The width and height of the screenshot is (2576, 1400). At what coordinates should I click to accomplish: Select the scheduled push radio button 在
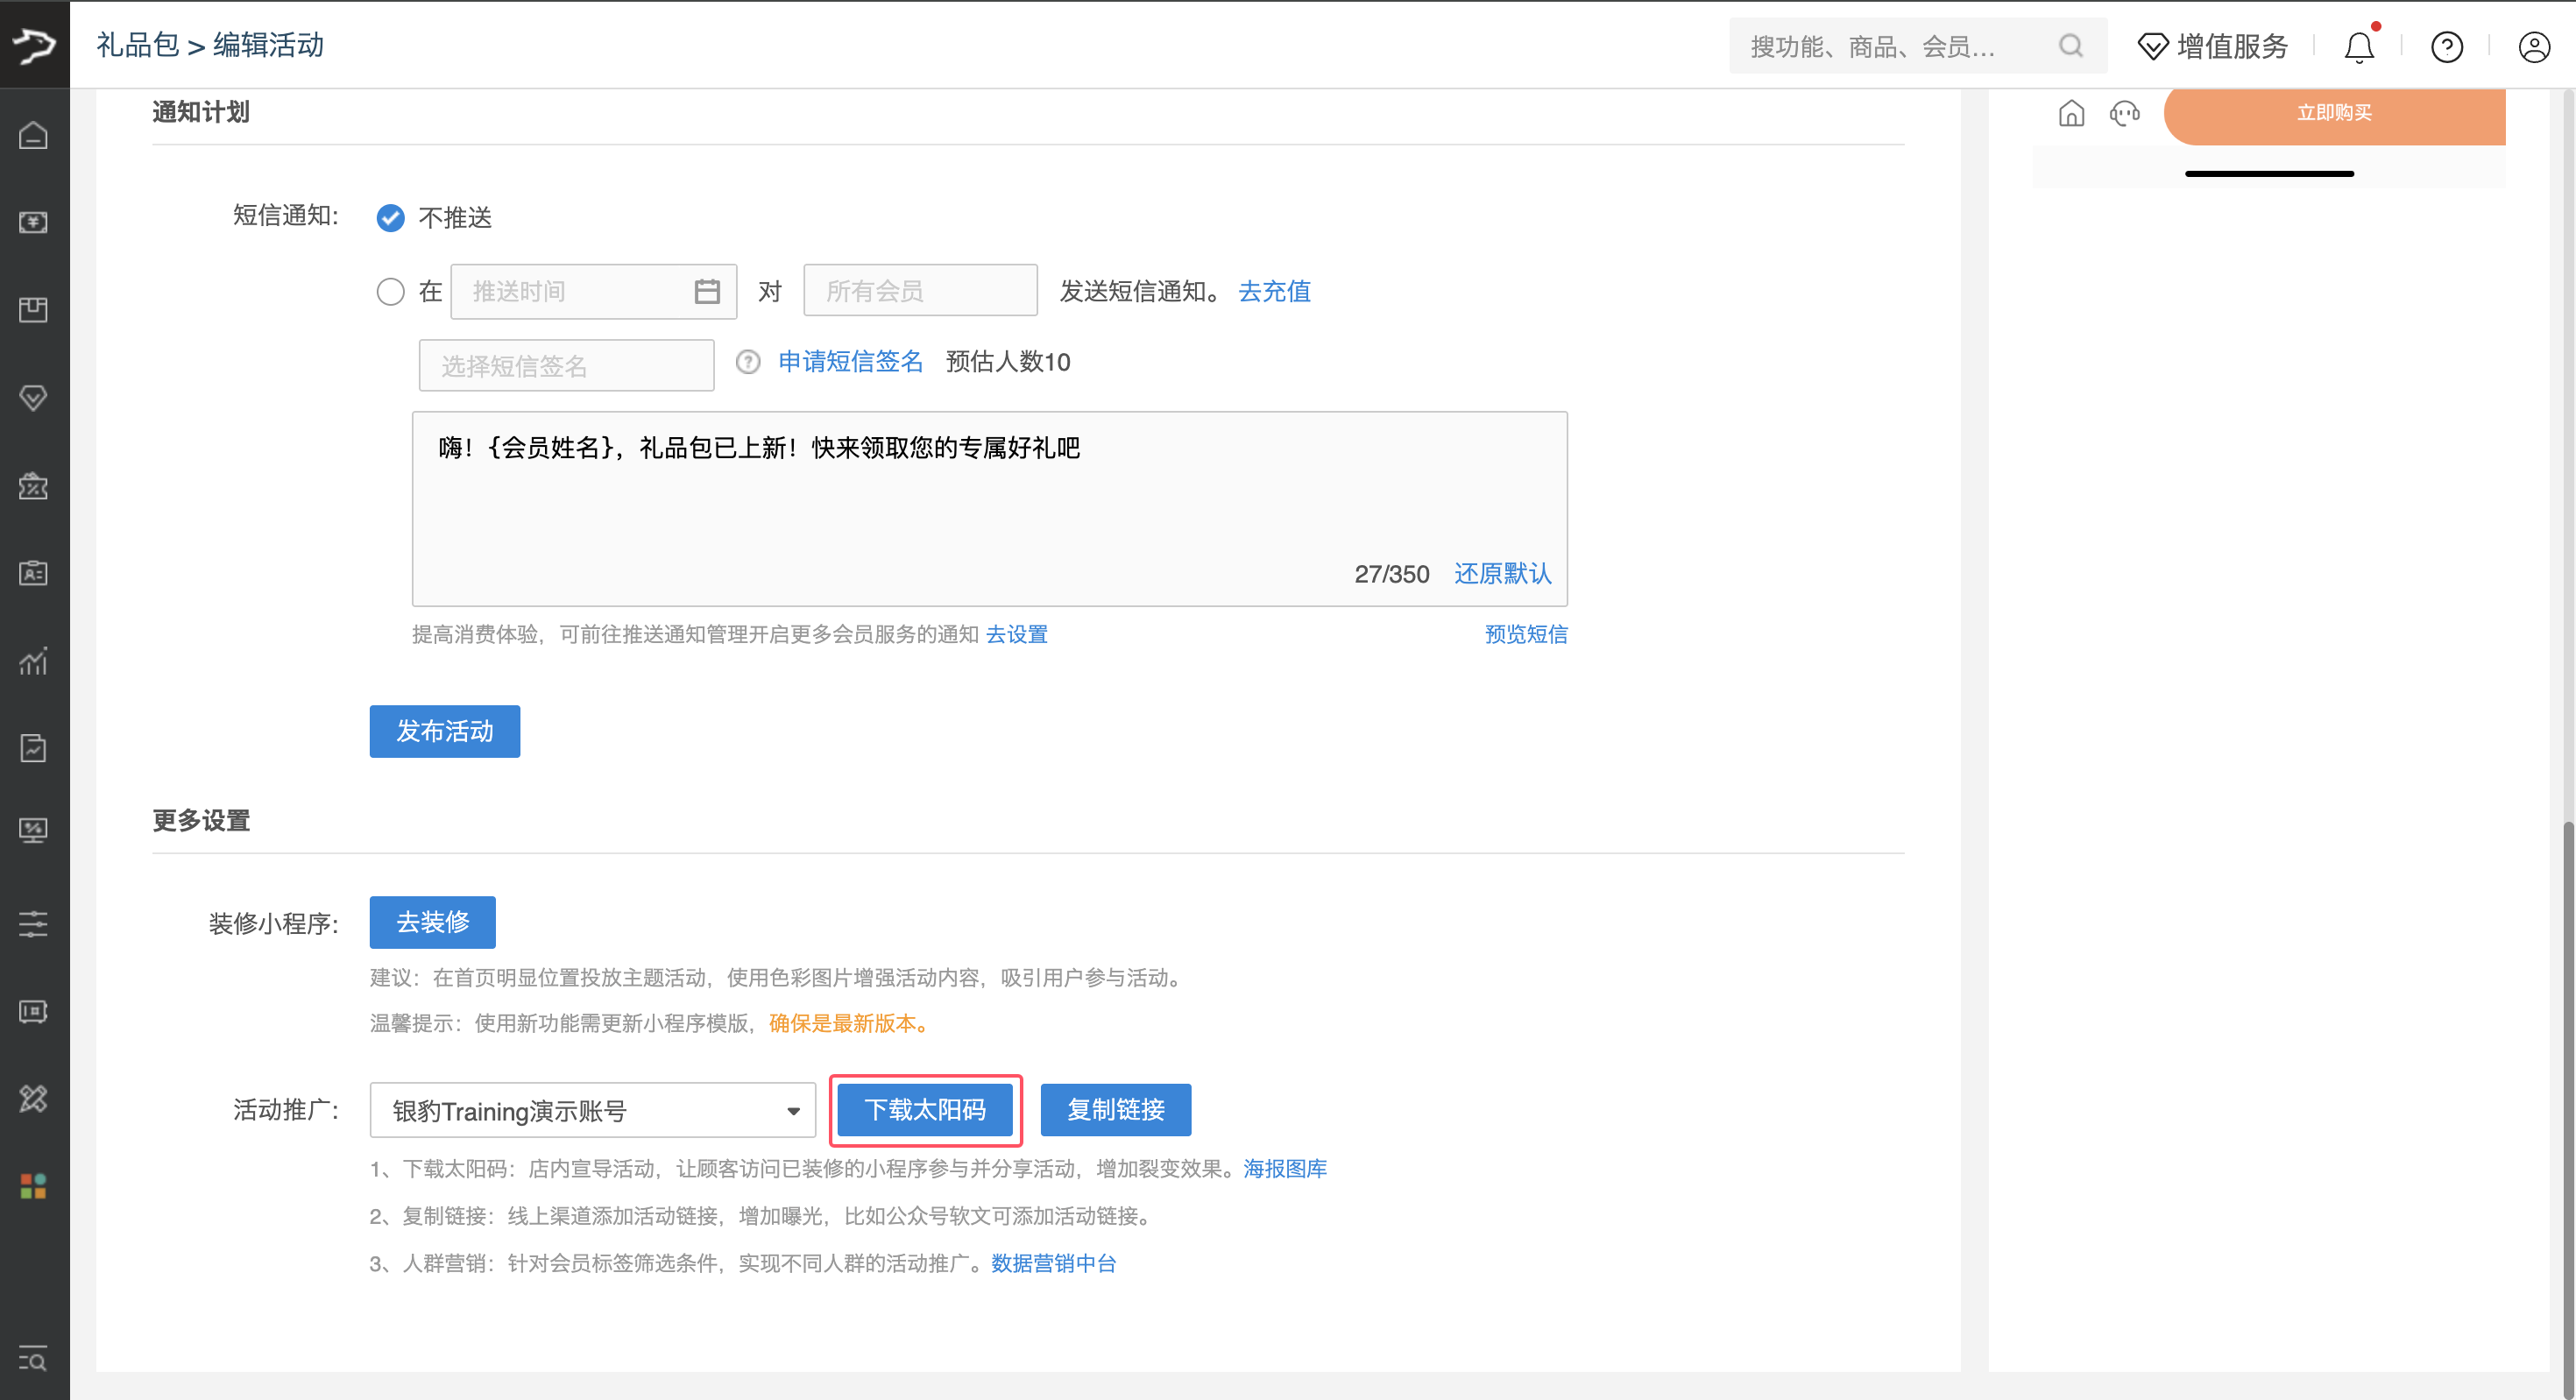coord(390,292)
